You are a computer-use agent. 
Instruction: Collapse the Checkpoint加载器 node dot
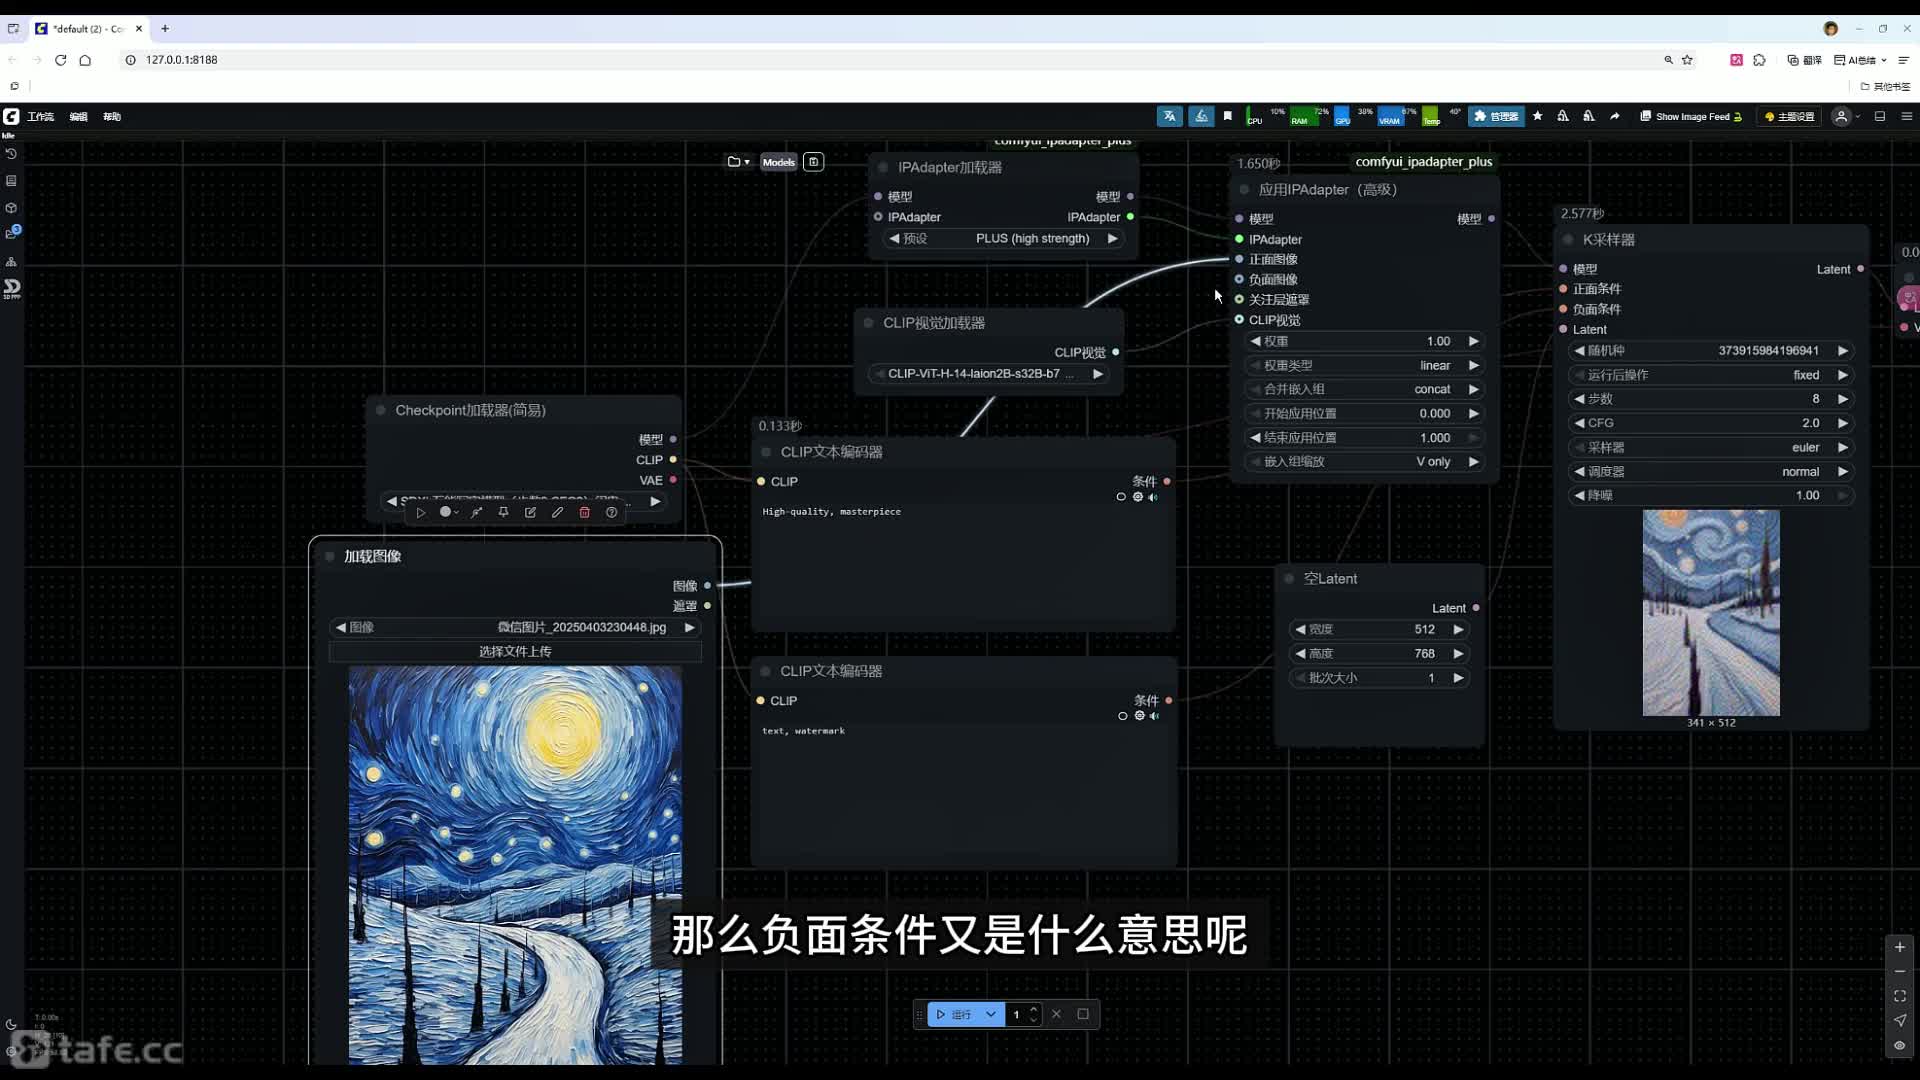click(x=380, y=410)
